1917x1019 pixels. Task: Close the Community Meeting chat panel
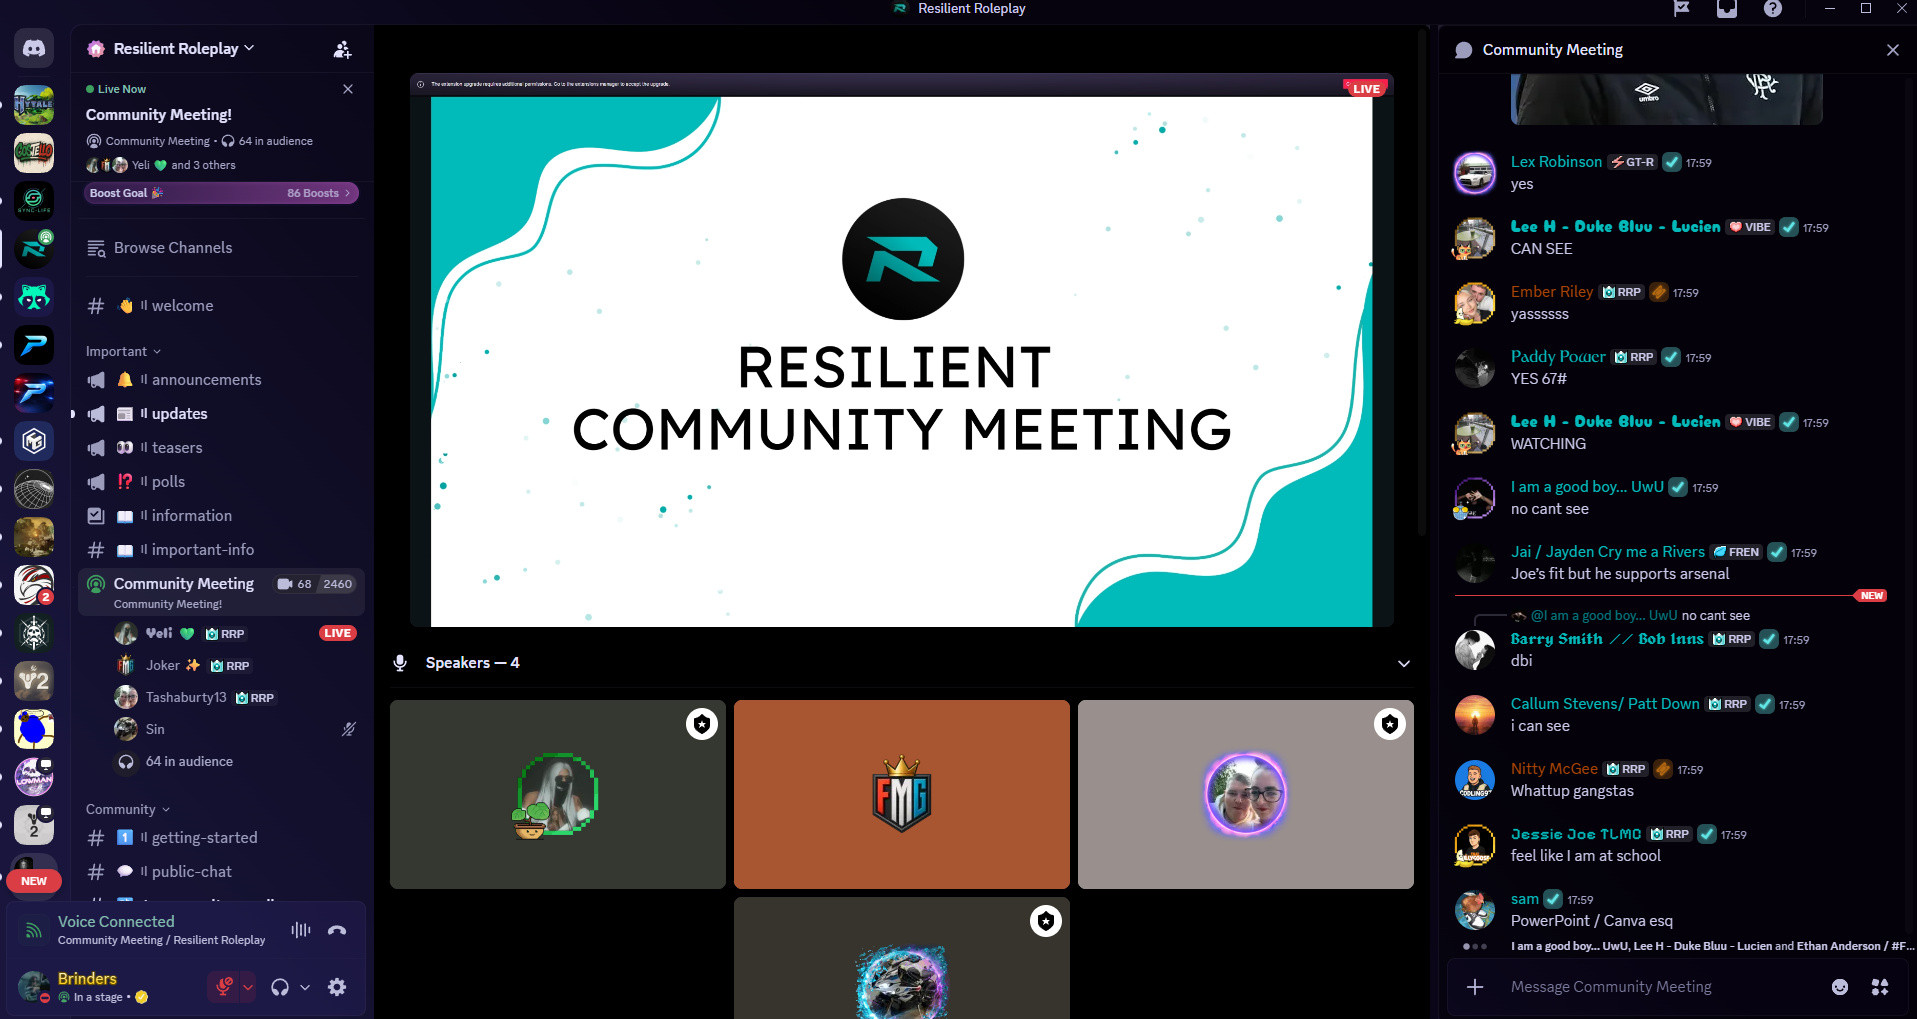(1892, 50)
